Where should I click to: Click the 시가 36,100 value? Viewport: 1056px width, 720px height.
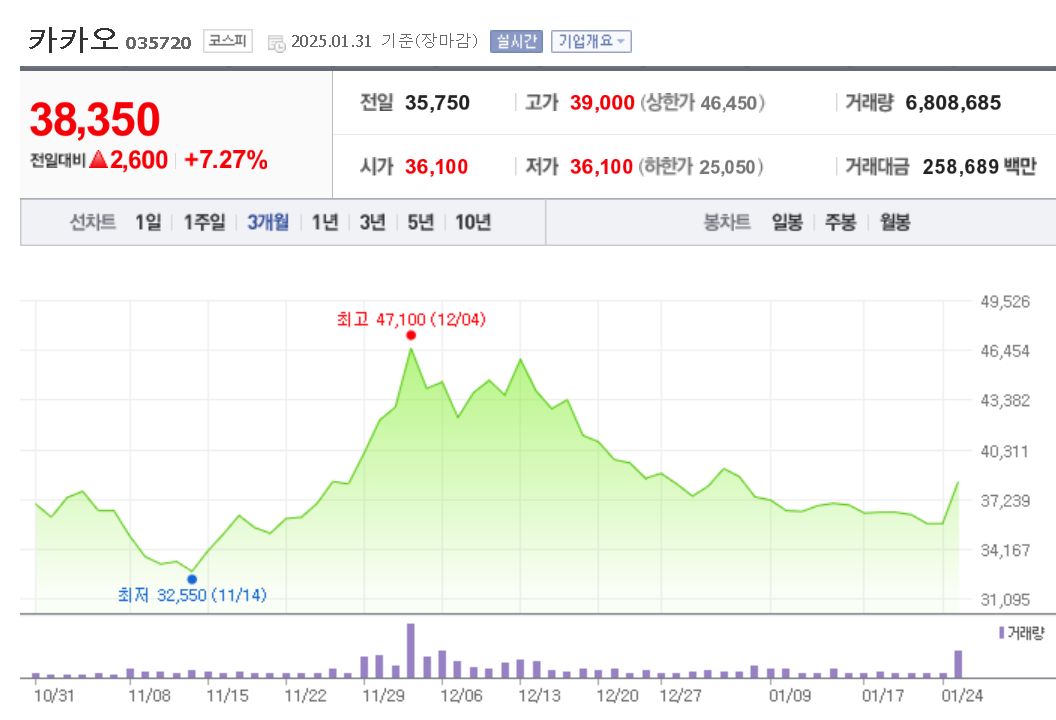click(x=436, y=166)
